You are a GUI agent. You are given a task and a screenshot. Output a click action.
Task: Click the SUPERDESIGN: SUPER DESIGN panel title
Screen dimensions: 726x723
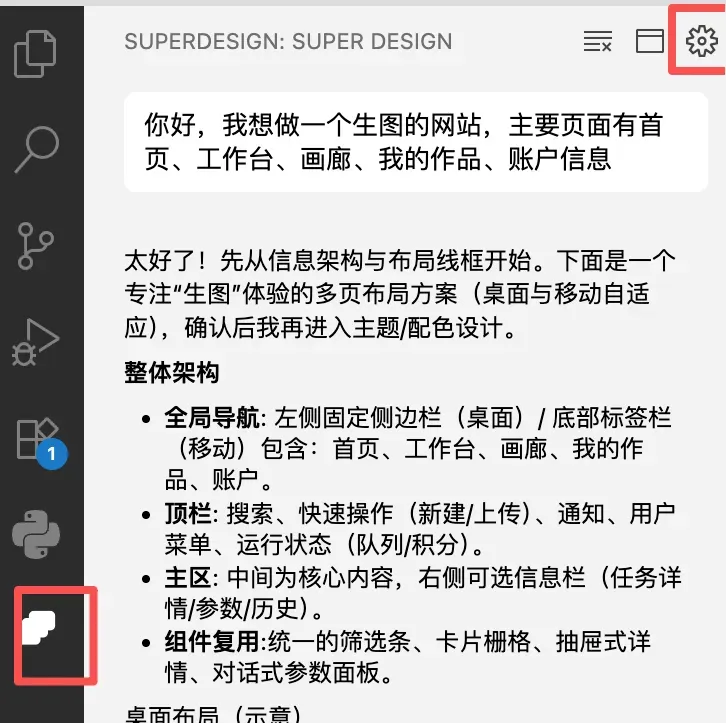tap(288, 41)
